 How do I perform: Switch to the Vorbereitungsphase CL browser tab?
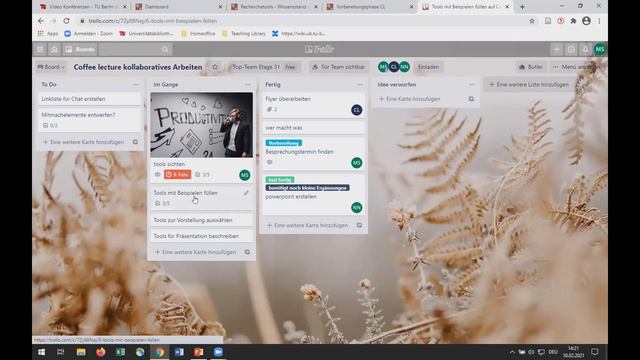click(369, 7)
